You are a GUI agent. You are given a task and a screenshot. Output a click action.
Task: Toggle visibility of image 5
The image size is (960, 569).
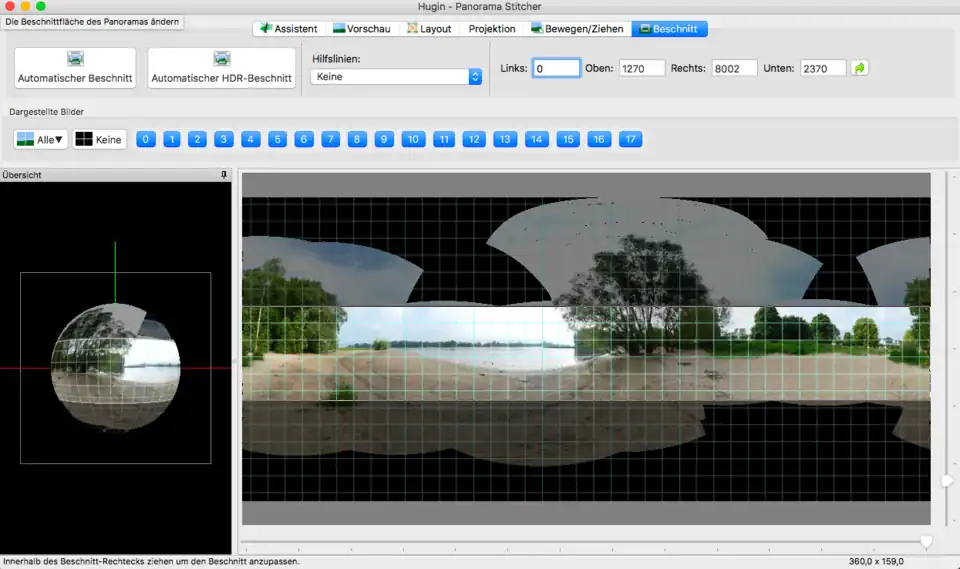[277, 140]
